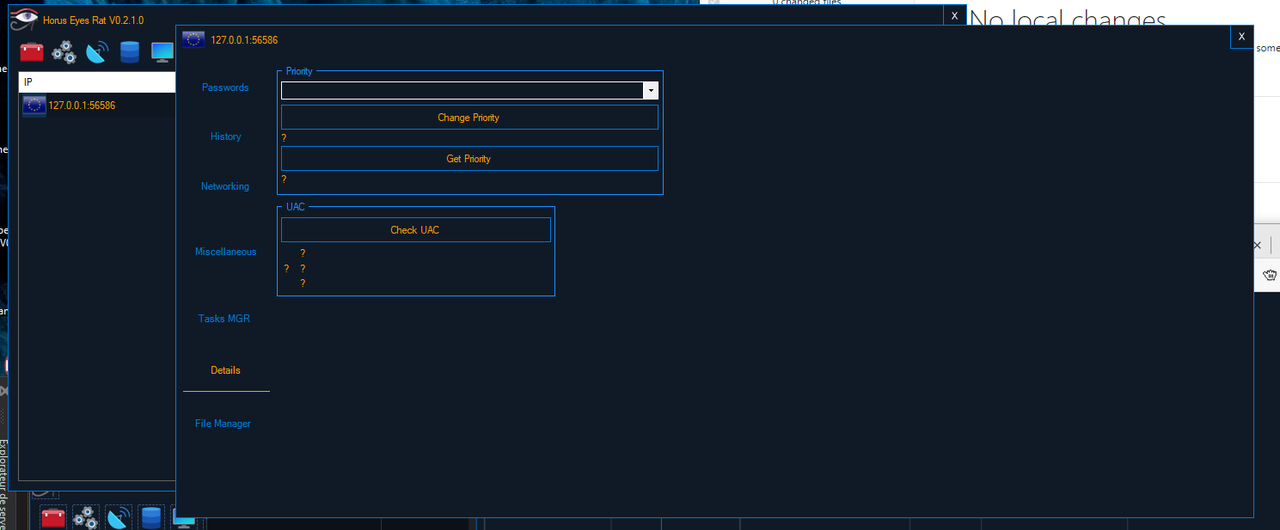Select the satellite dish icon in background designer form

(x=118, y=518)
